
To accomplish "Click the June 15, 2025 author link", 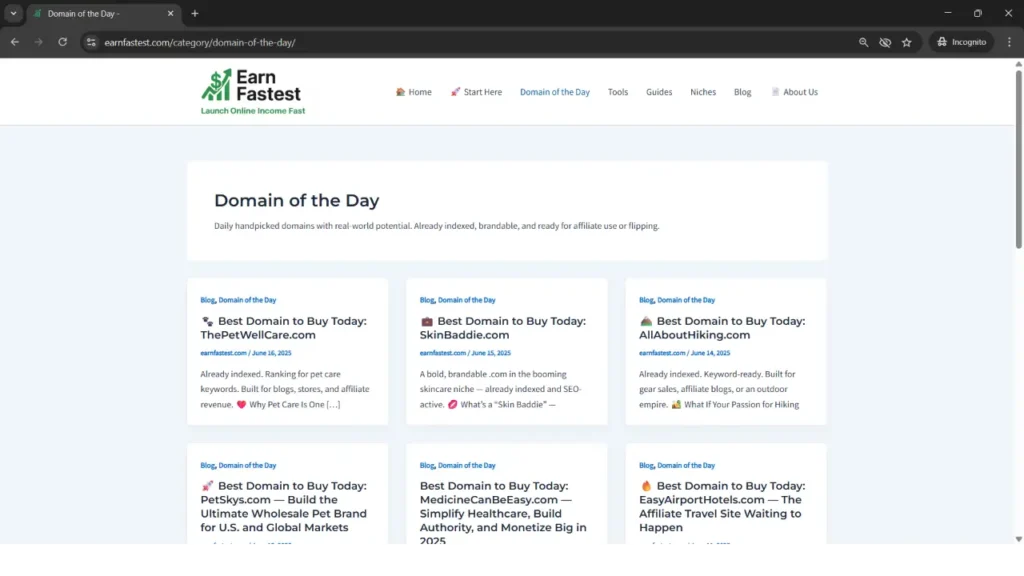I will point(443,353).
